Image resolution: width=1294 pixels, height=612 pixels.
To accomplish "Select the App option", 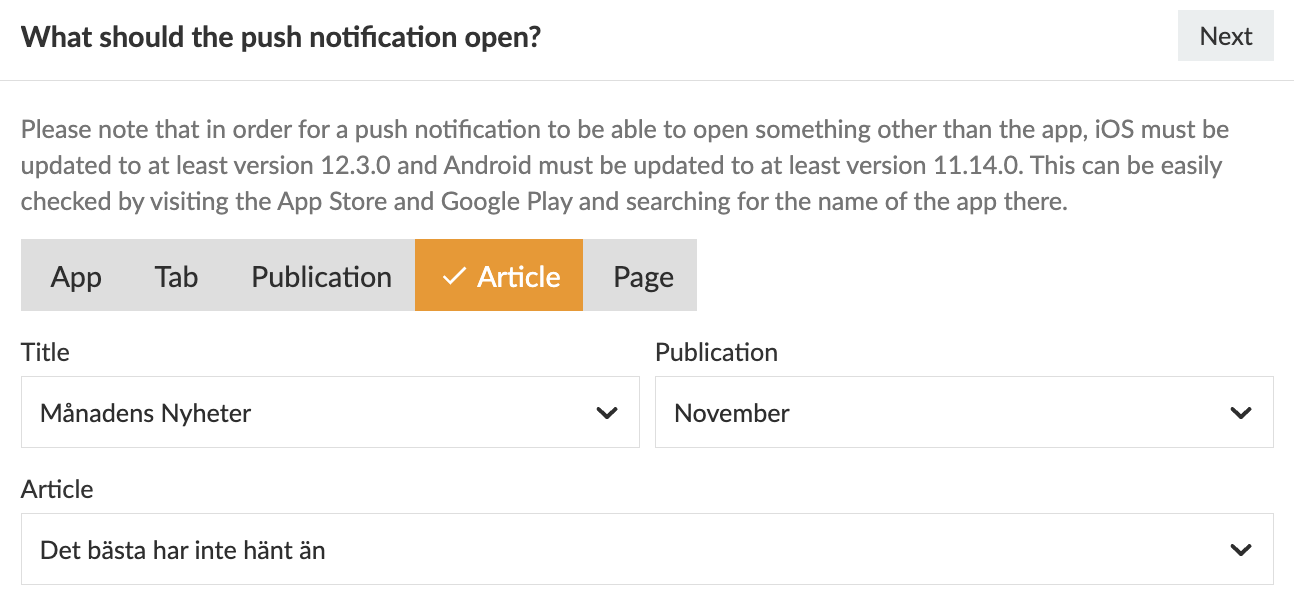I will (76, 276).
